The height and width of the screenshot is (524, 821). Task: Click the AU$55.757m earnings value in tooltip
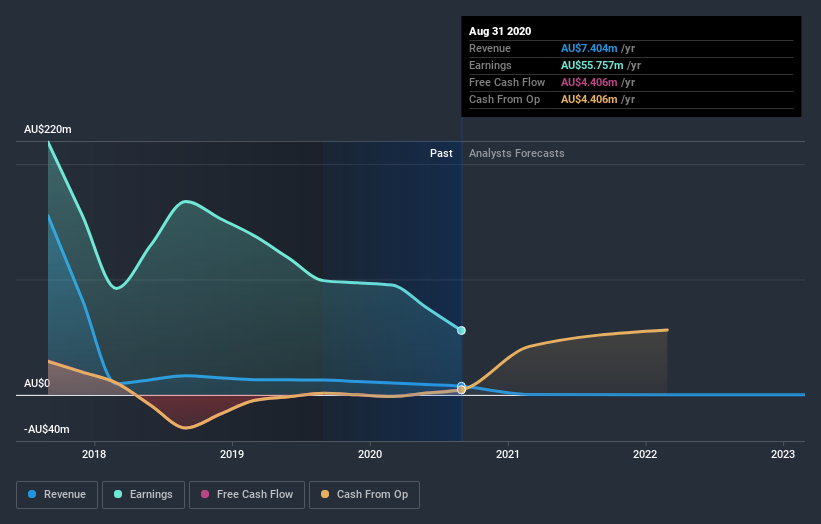click(x=592, y=65)
